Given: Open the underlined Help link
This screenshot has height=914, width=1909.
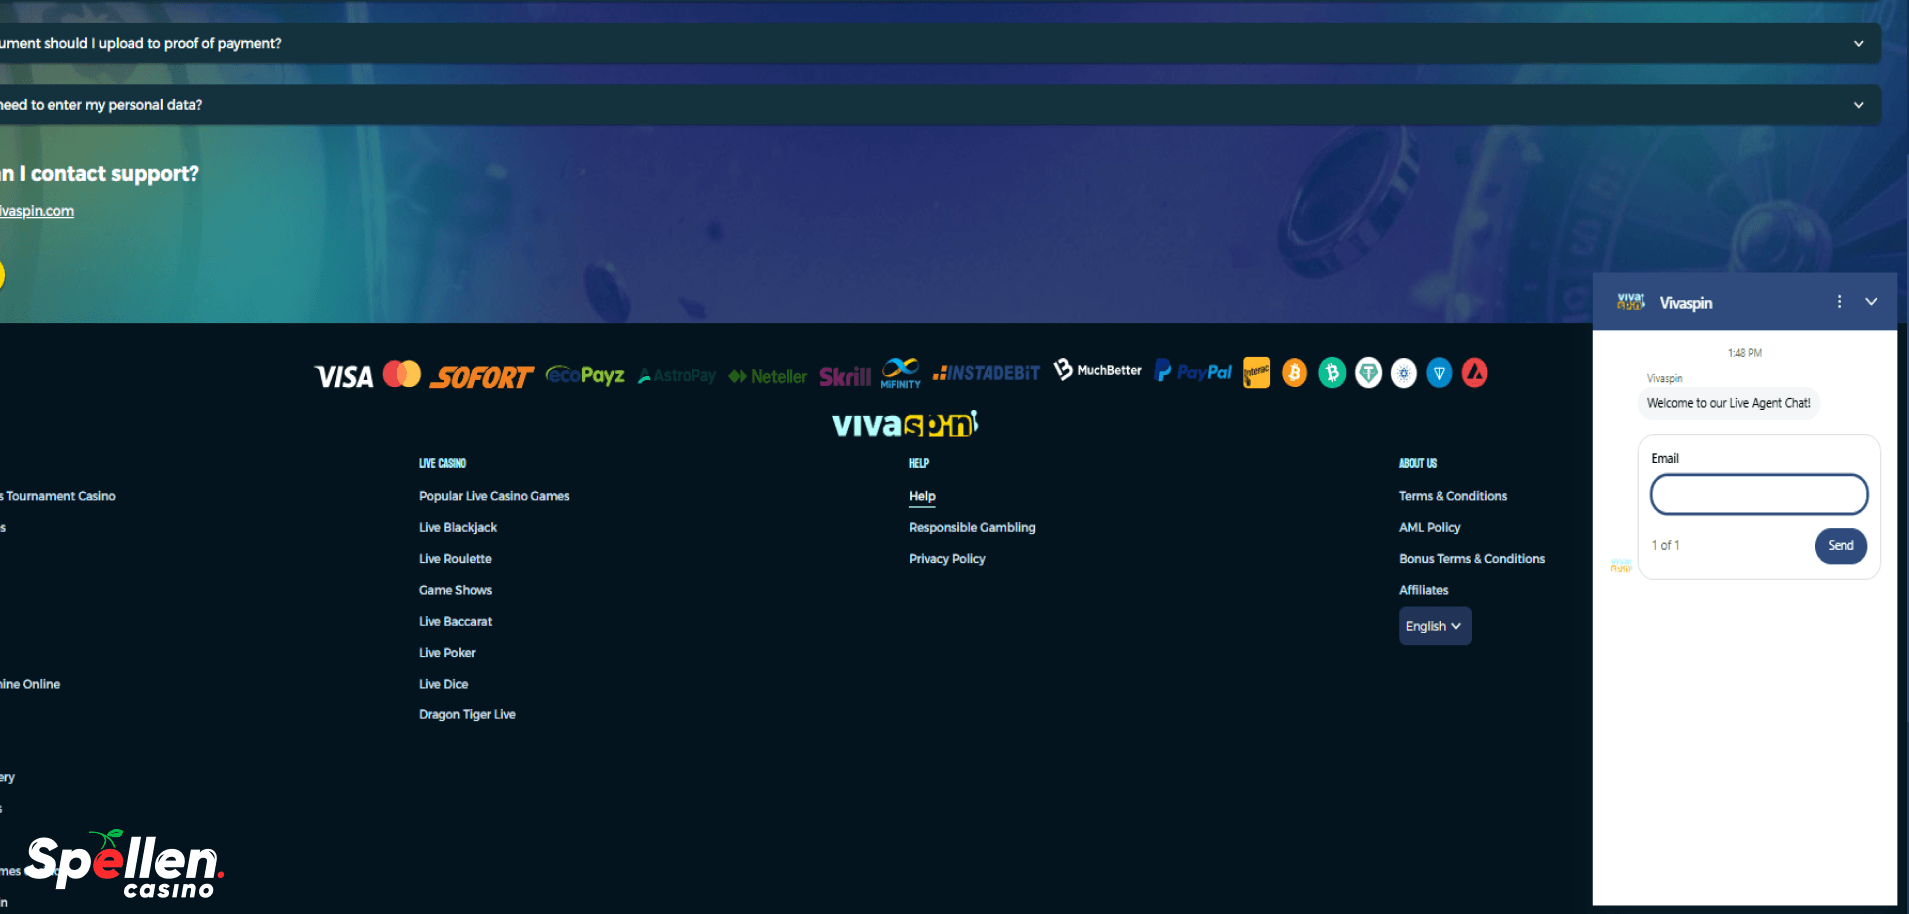Looking at the screenshot, I should (922, 496).
